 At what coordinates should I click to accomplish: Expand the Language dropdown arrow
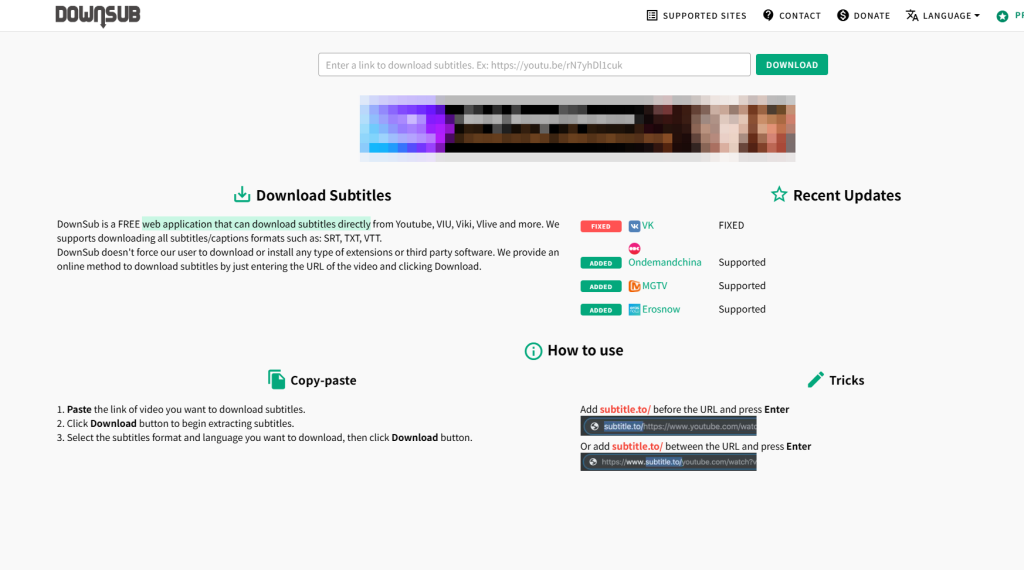tap(977, 16)
